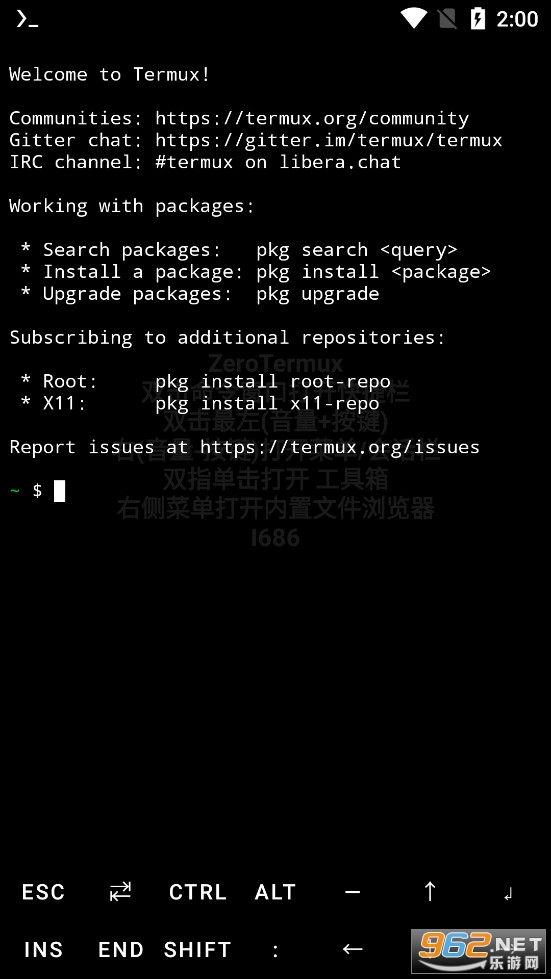
Task: Tap the up arrow key
Action: point(430,892)
